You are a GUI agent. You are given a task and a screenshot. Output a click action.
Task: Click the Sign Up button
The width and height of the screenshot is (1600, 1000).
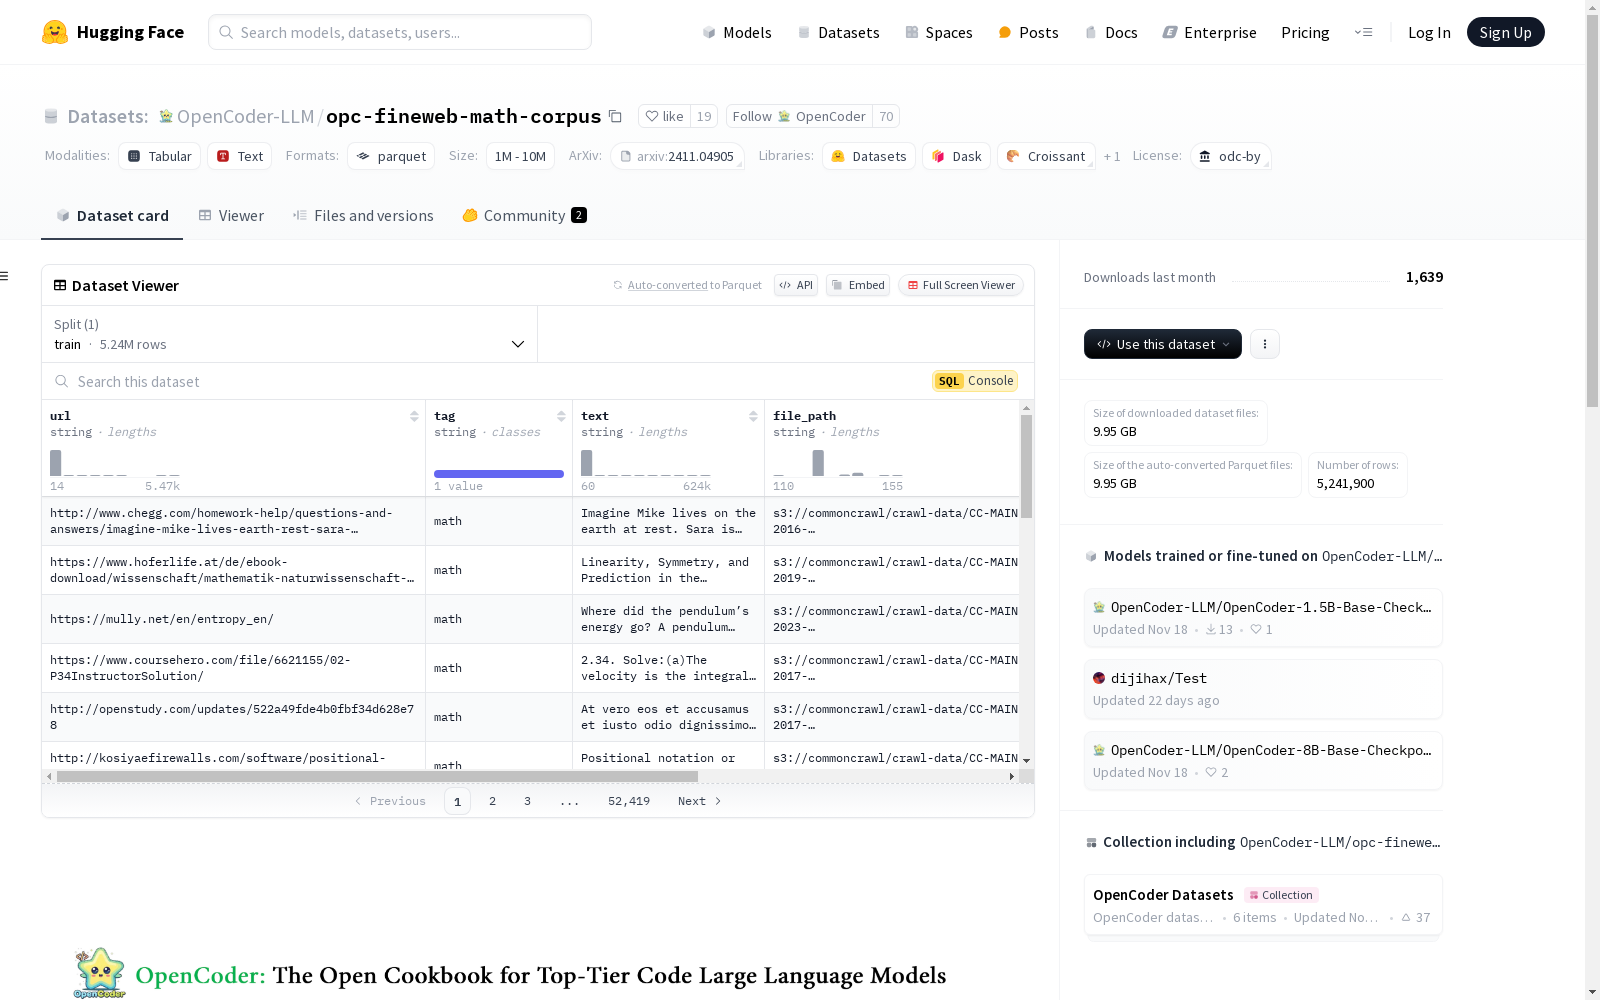(x=1505, y=33)
